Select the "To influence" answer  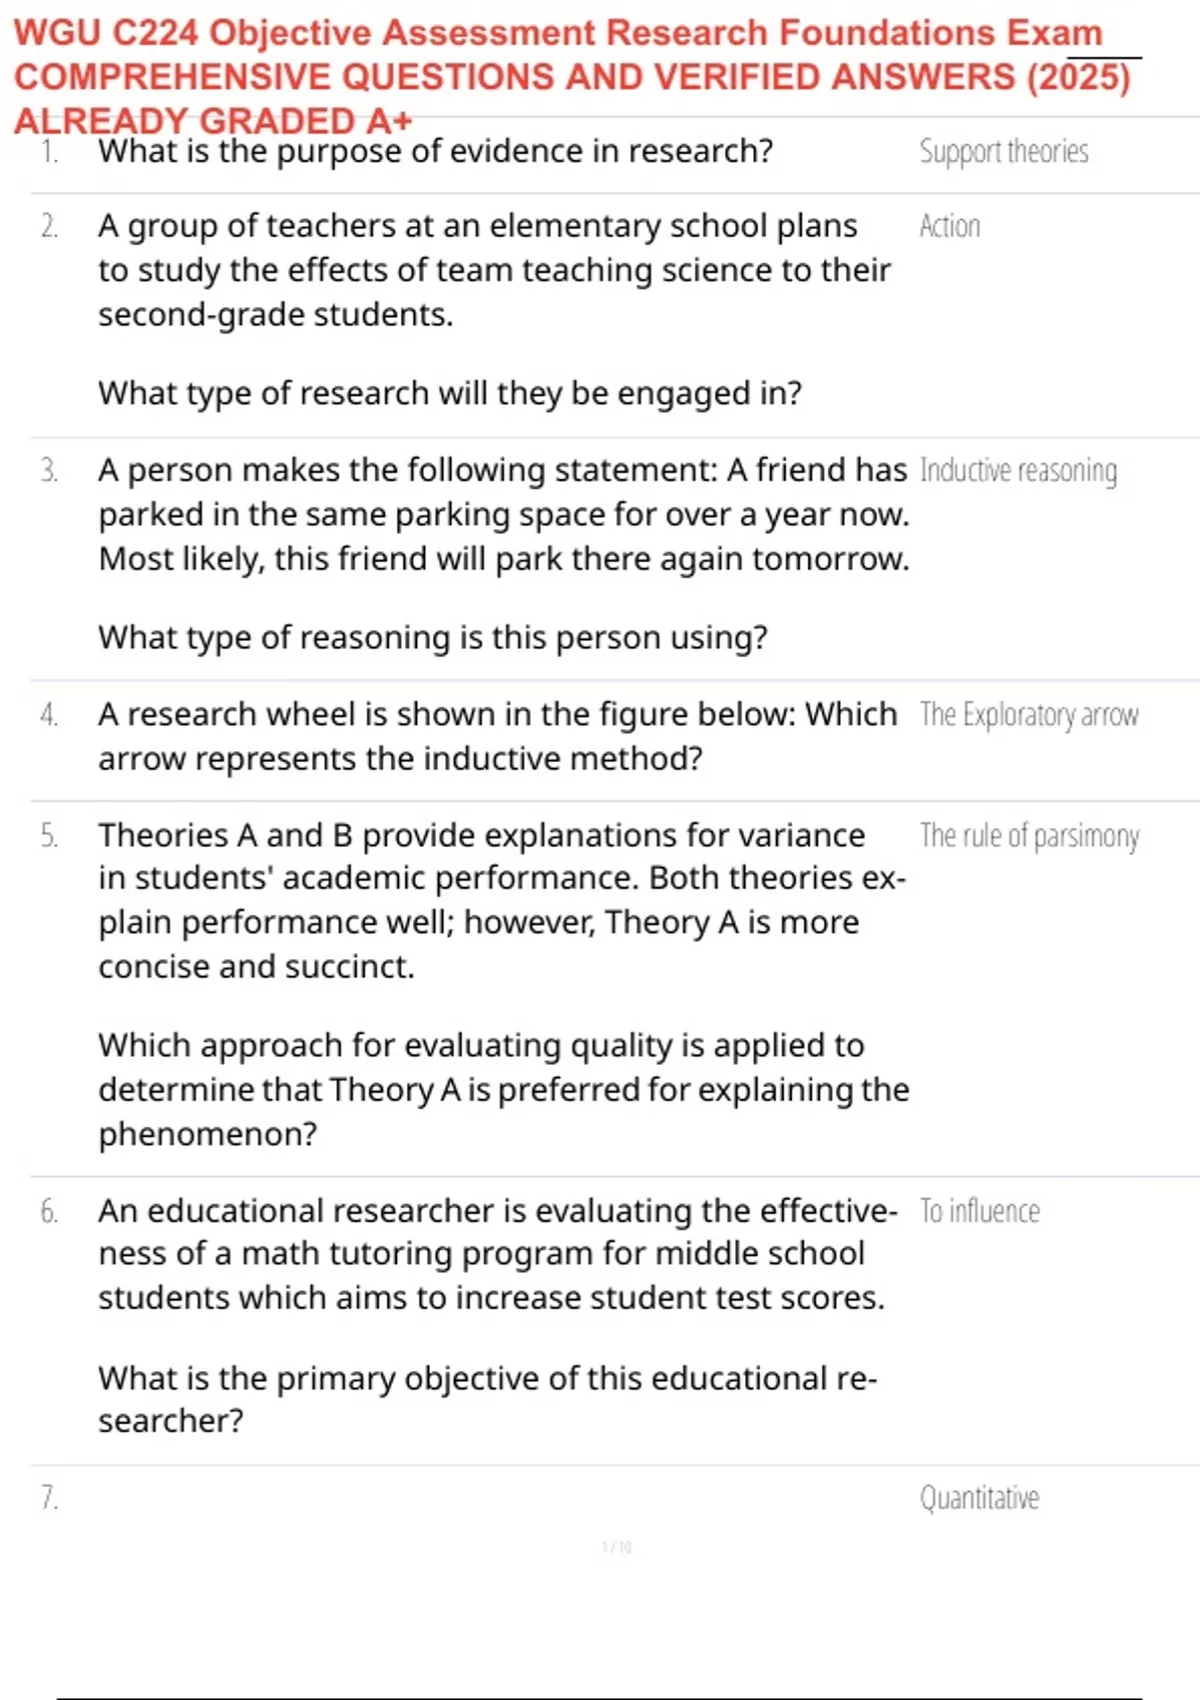pos(979,1212)
